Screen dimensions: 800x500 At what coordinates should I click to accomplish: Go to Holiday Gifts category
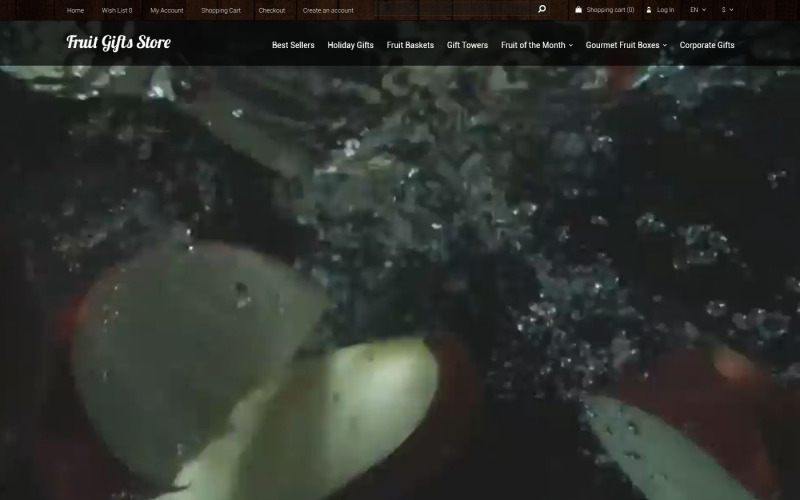pyautogui.click(x=350, y=45)
